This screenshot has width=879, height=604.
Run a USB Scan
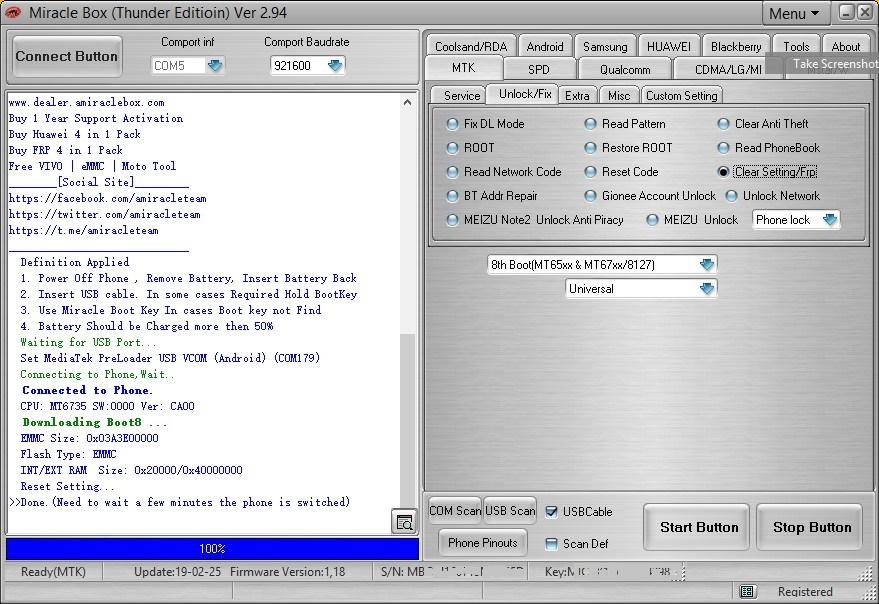pos(510,511)
